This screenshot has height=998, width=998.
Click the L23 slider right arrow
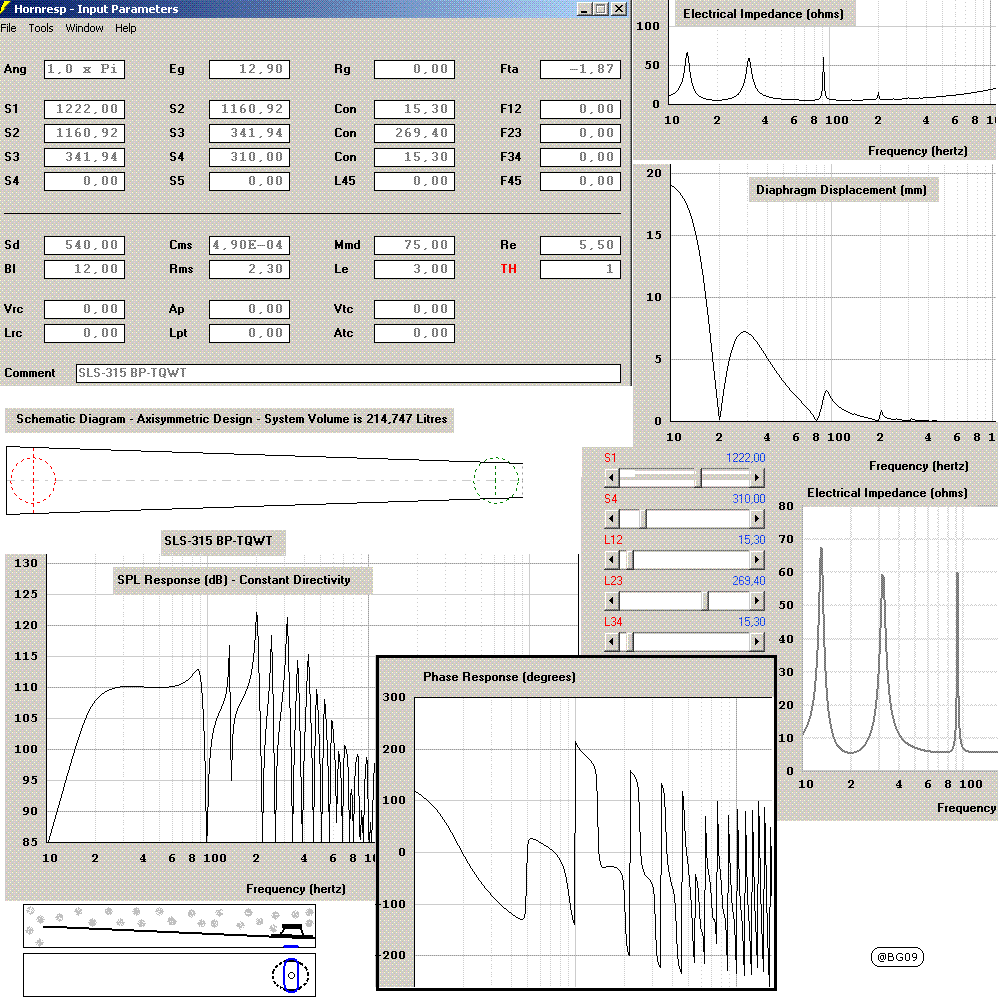(x=757, y=600)
